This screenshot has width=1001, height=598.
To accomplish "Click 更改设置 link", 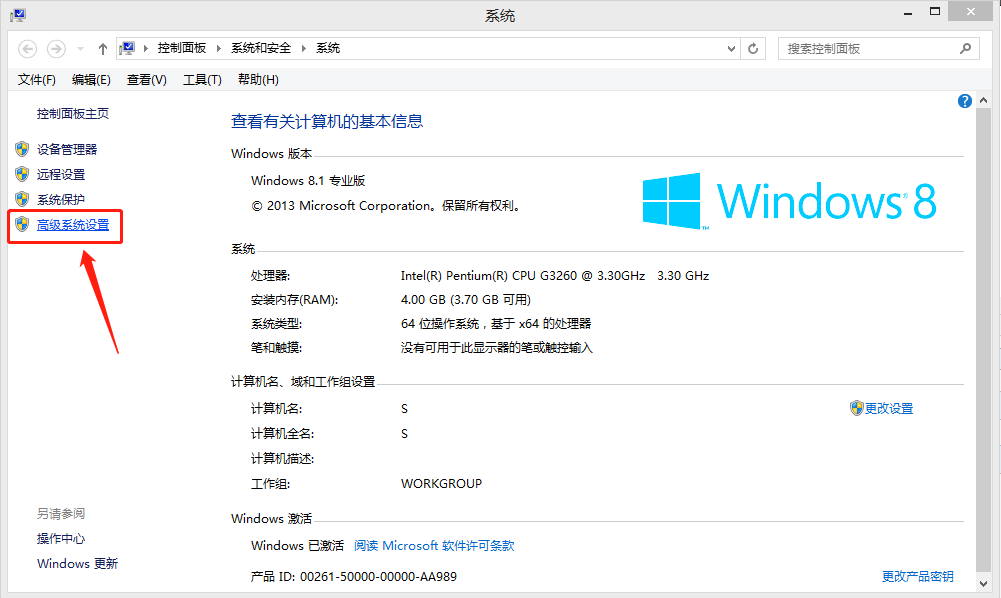I will click(x=889, y=408).
